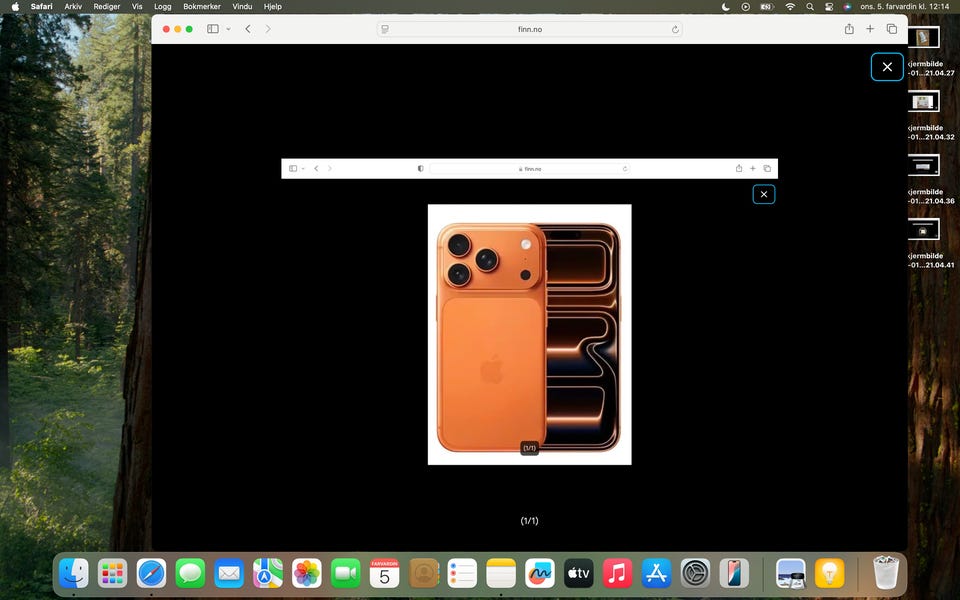Open the Bokmerker menu
This screenshot has width=960, height=600.
coord(202,6)
